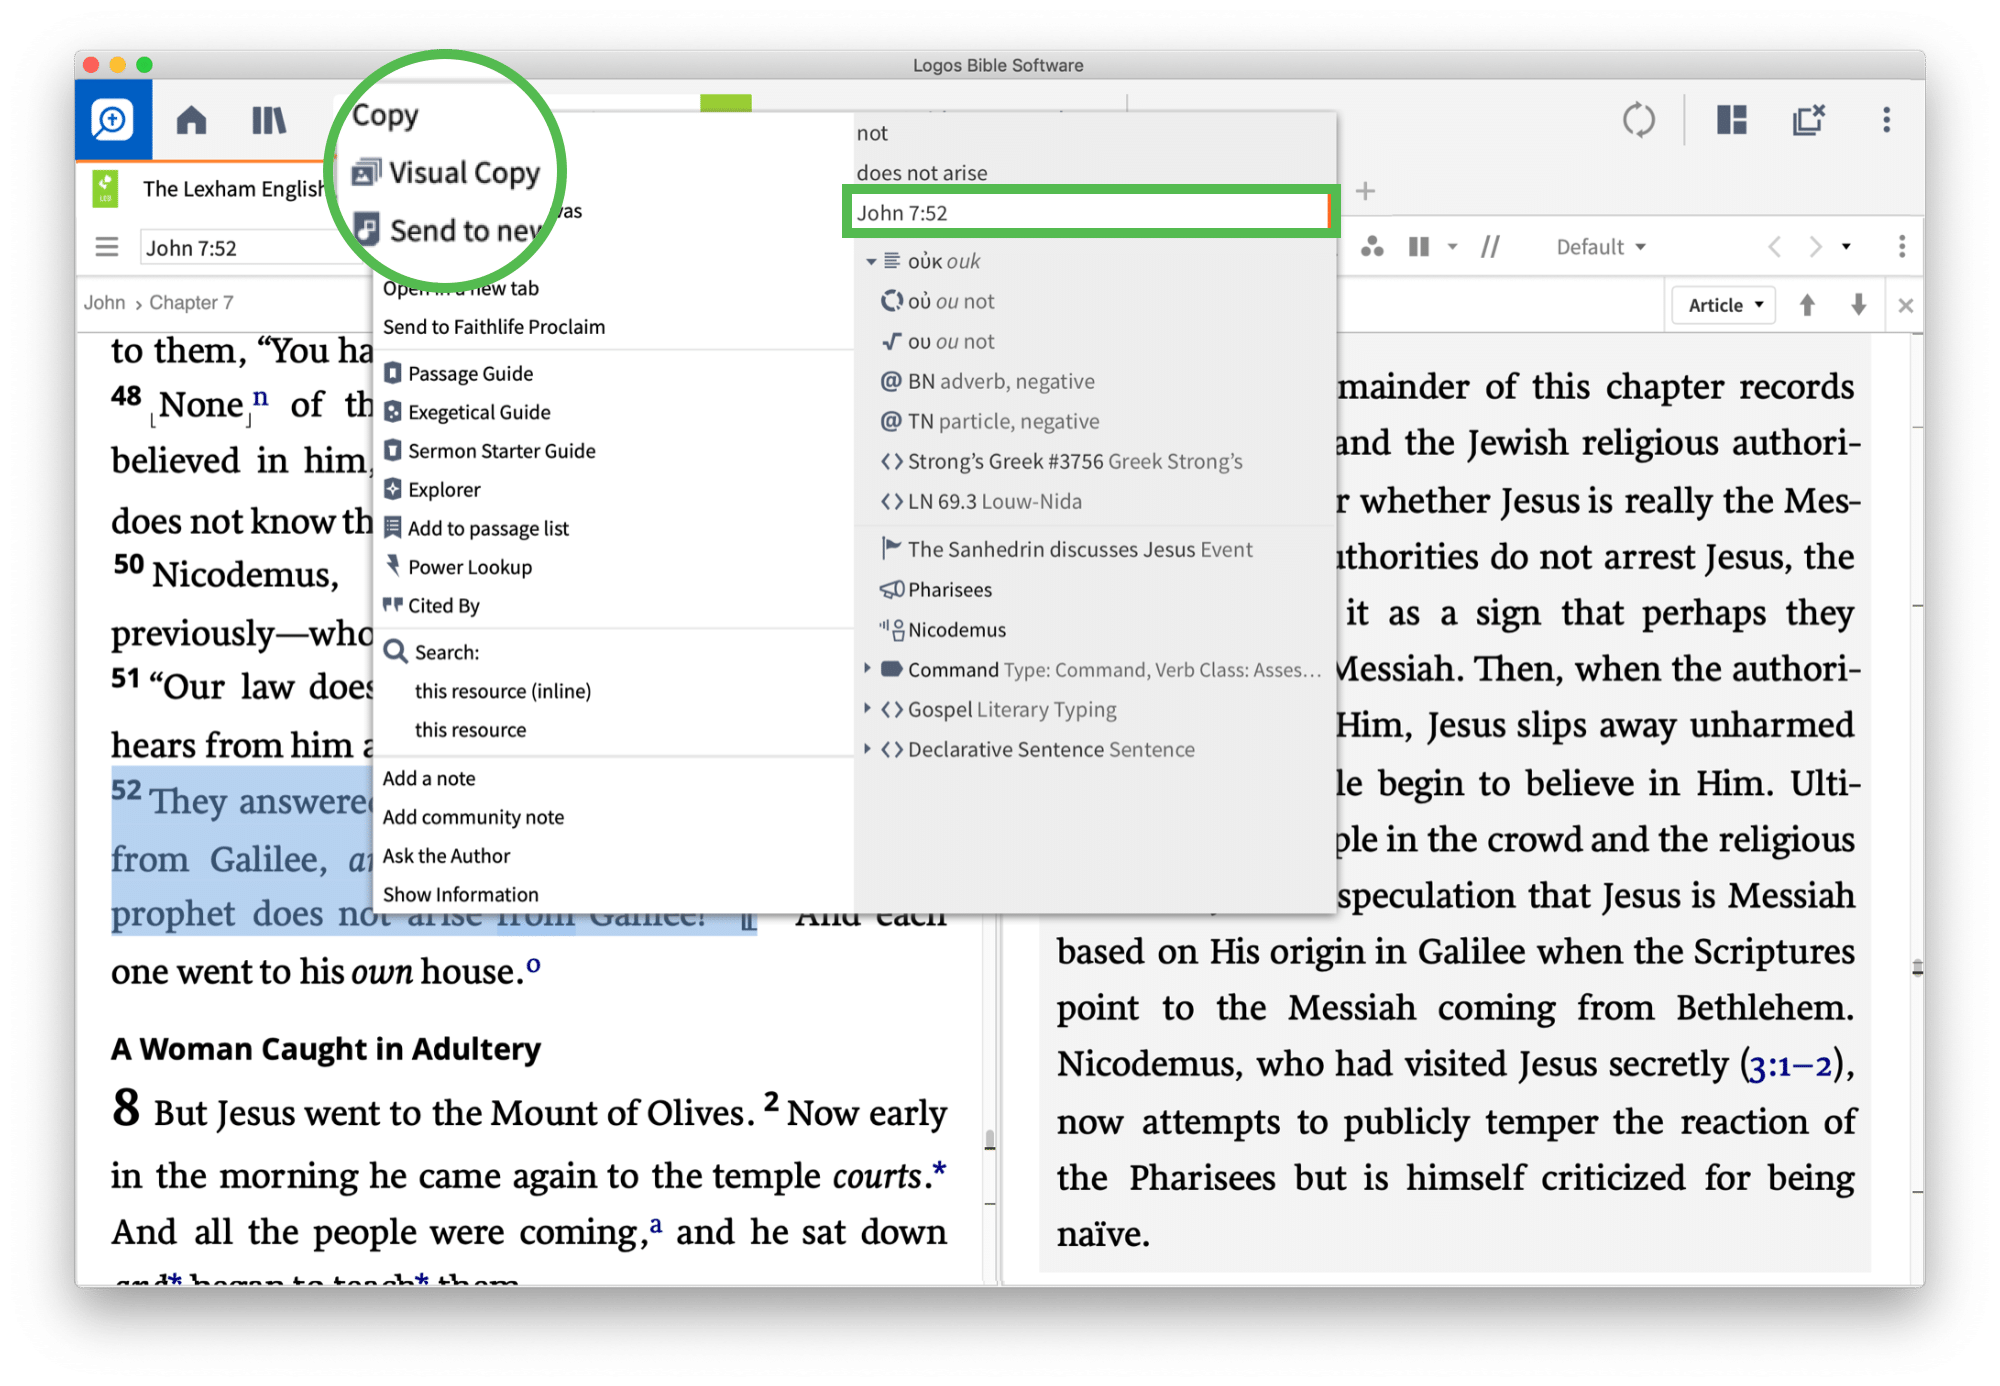The width and height of the screenshot is (2000, 1386).
Task: Expand Declarative Sentence row
Action: (x=868, y=749)
